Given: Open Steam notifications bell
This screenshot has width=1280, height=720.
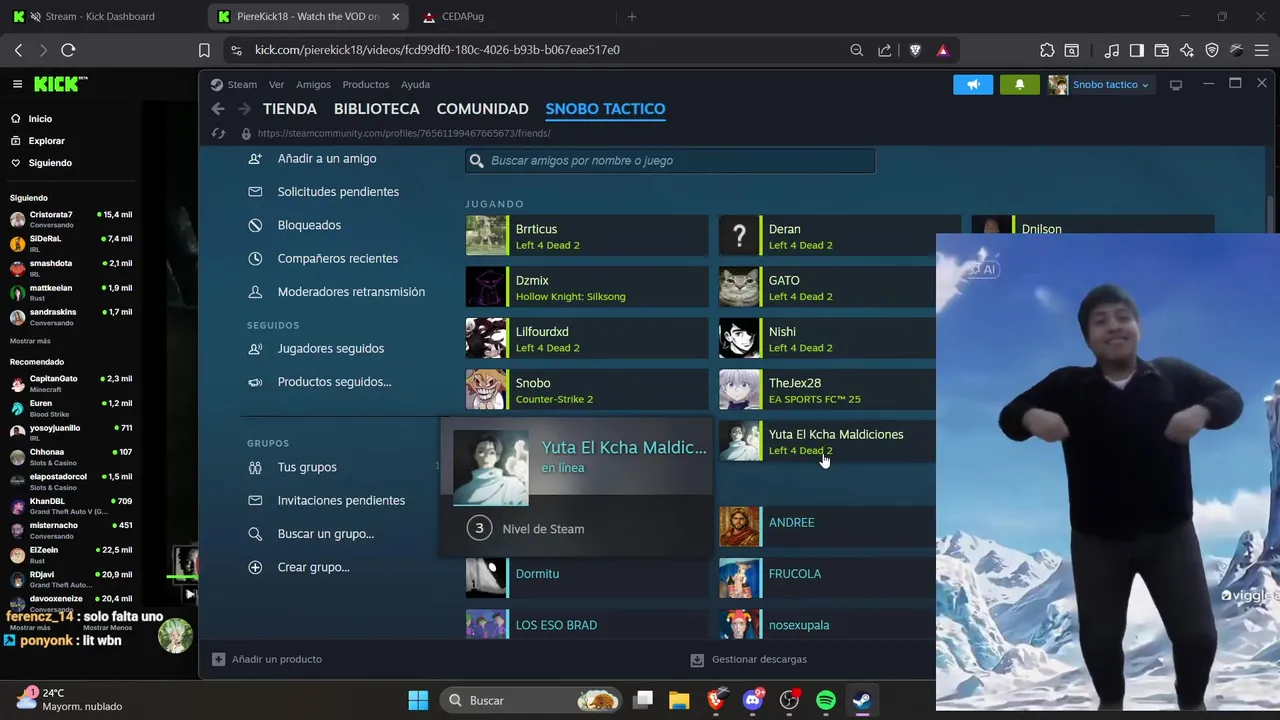Looking at the screenshot, I should 1020,85.
